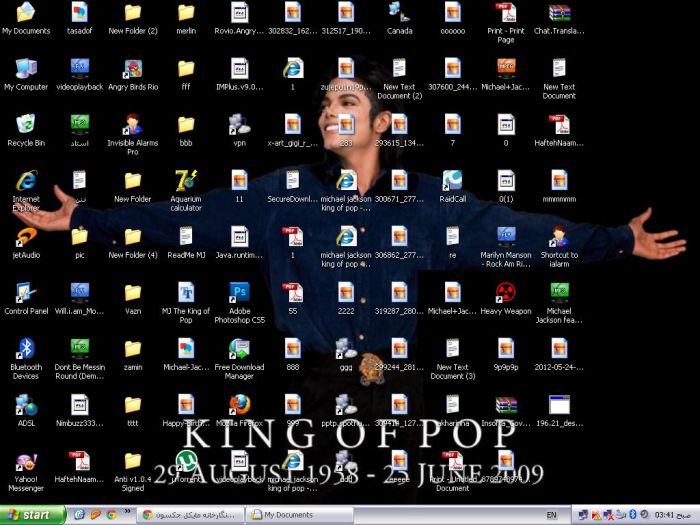Viewport: 700px width, 525px height.
Task: Switch to the Chrome window in taskbar
Action: tap(190, 515)
